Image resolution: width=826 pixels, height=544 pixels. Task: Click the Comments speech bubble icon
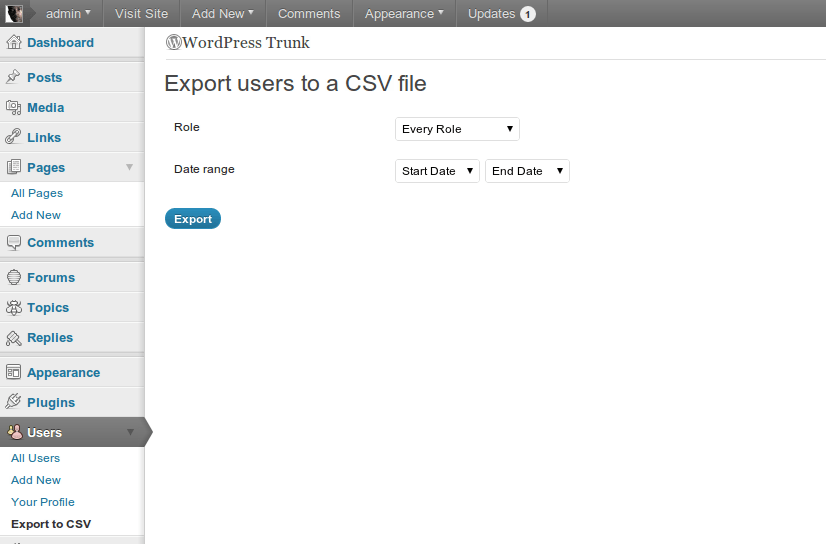(x=14, y=243)
